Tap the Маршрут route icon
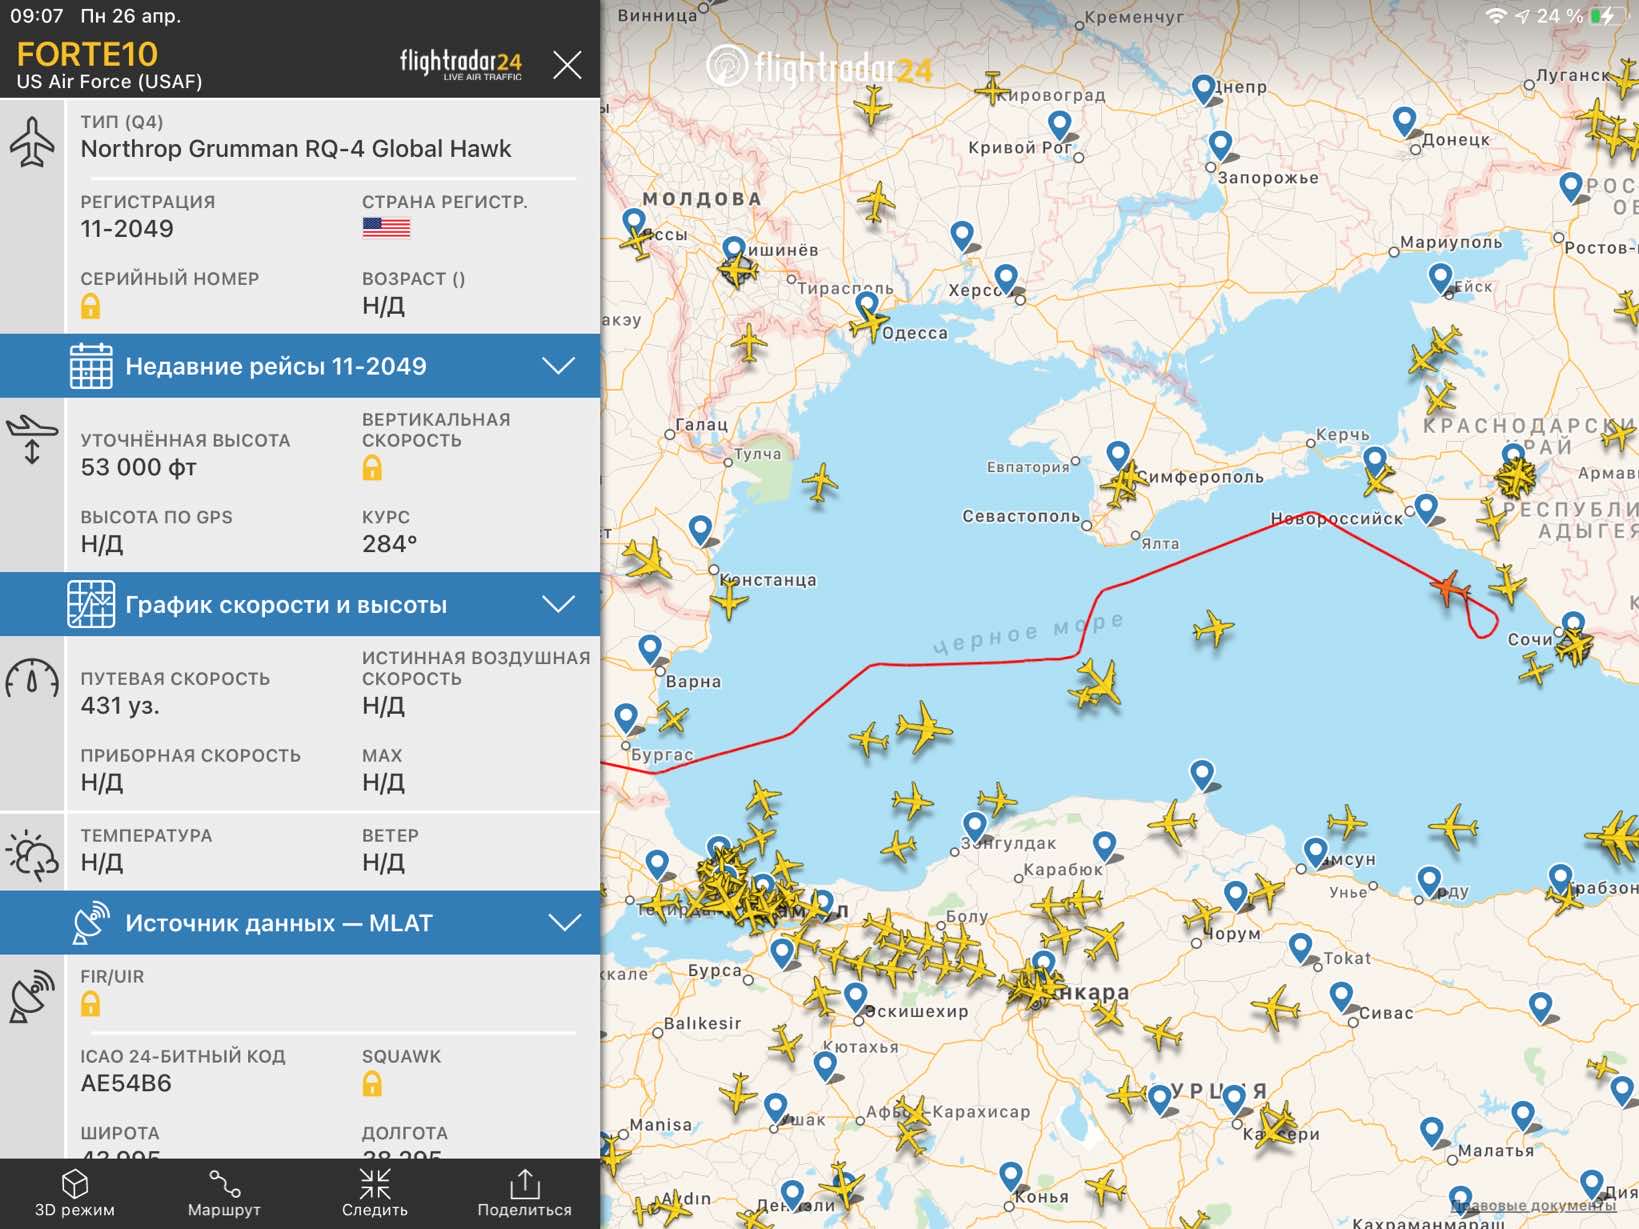This screenshot has width=1639, height=1229. click(x=224, y=1193)
